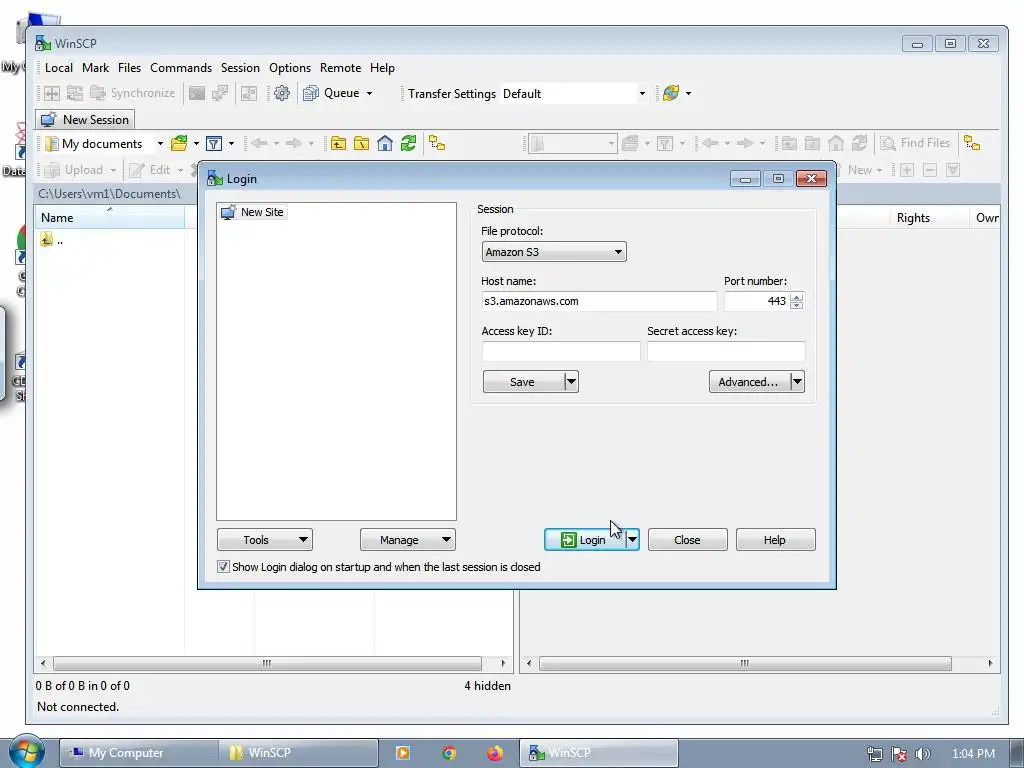This screenshot has height=768, width=1024.
Task: Click the Action Center flag tray icon
Action: 899,754
